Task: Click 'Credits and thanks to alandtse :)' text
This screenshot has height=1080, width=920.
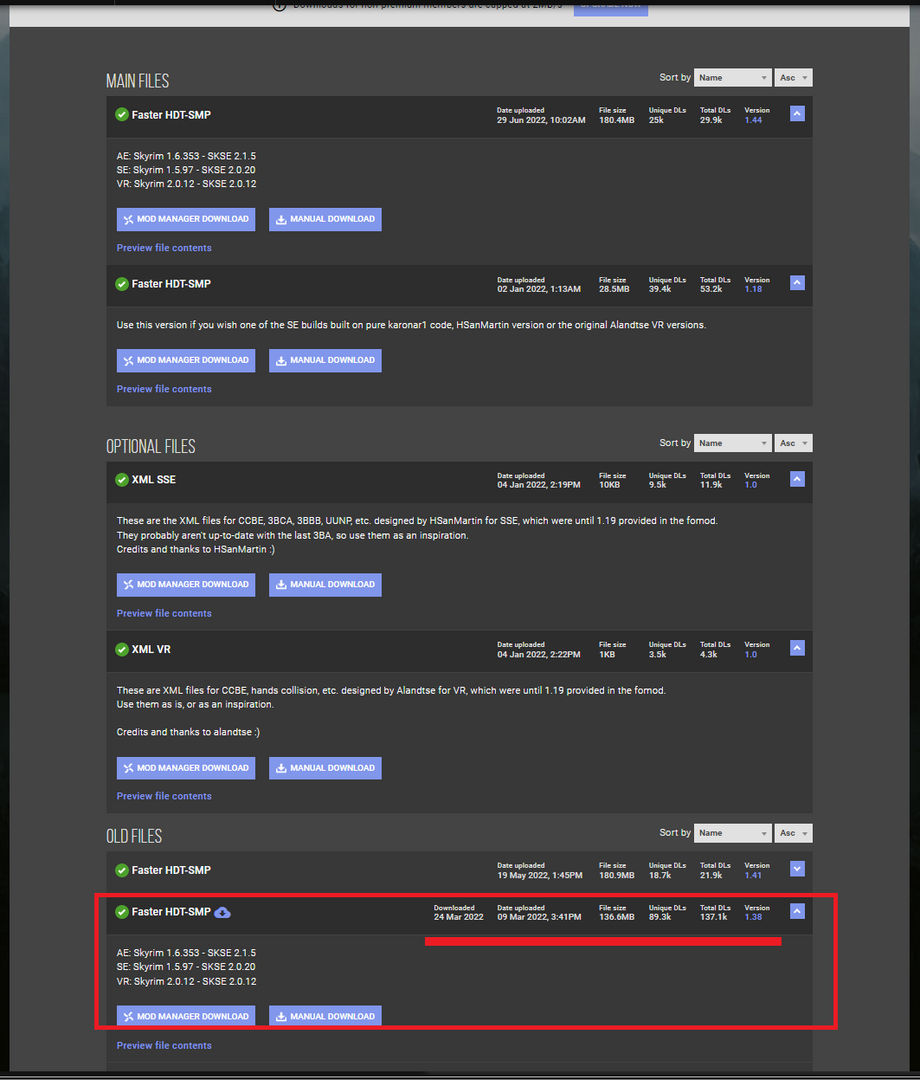Action: click(188, 732)
